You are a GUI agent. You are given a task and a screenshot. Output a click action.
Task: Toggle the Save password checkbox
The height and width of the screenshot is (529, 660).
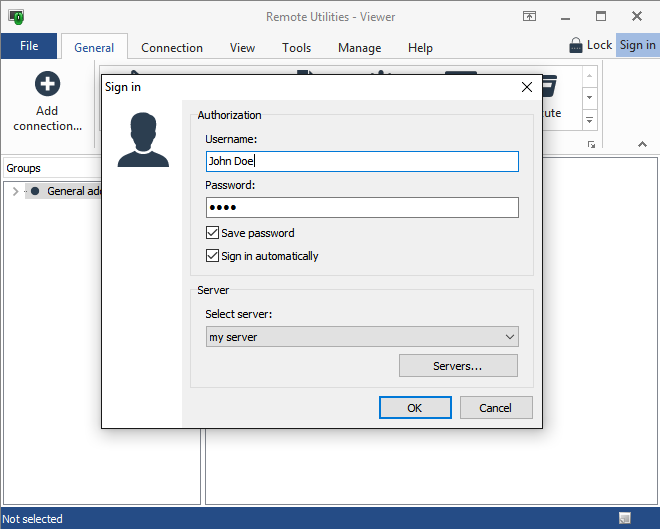(213, 232)
